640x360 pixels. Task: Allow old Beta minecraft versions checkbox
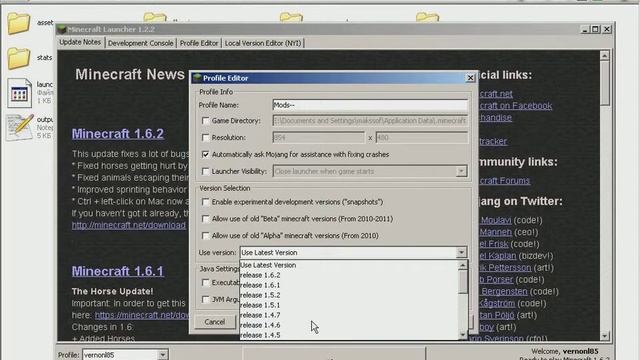point(205,219)
